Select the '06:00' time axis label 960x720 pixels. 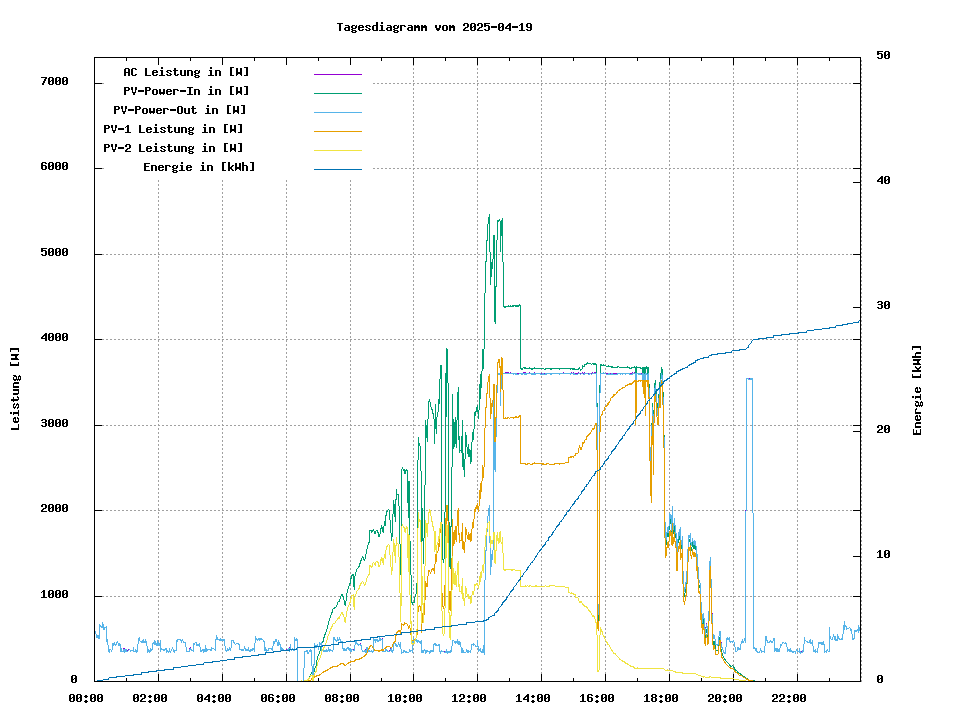pos(277,698)
